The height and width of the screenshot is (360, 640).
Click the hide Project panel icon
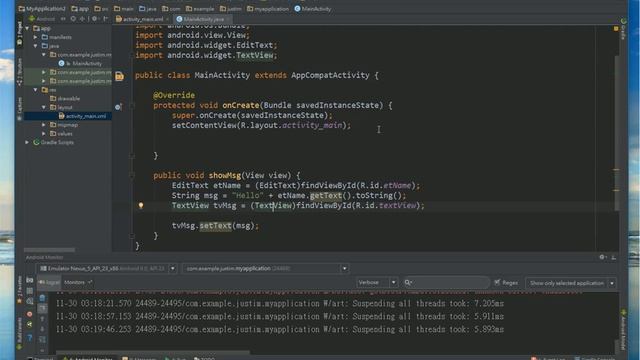106,19
